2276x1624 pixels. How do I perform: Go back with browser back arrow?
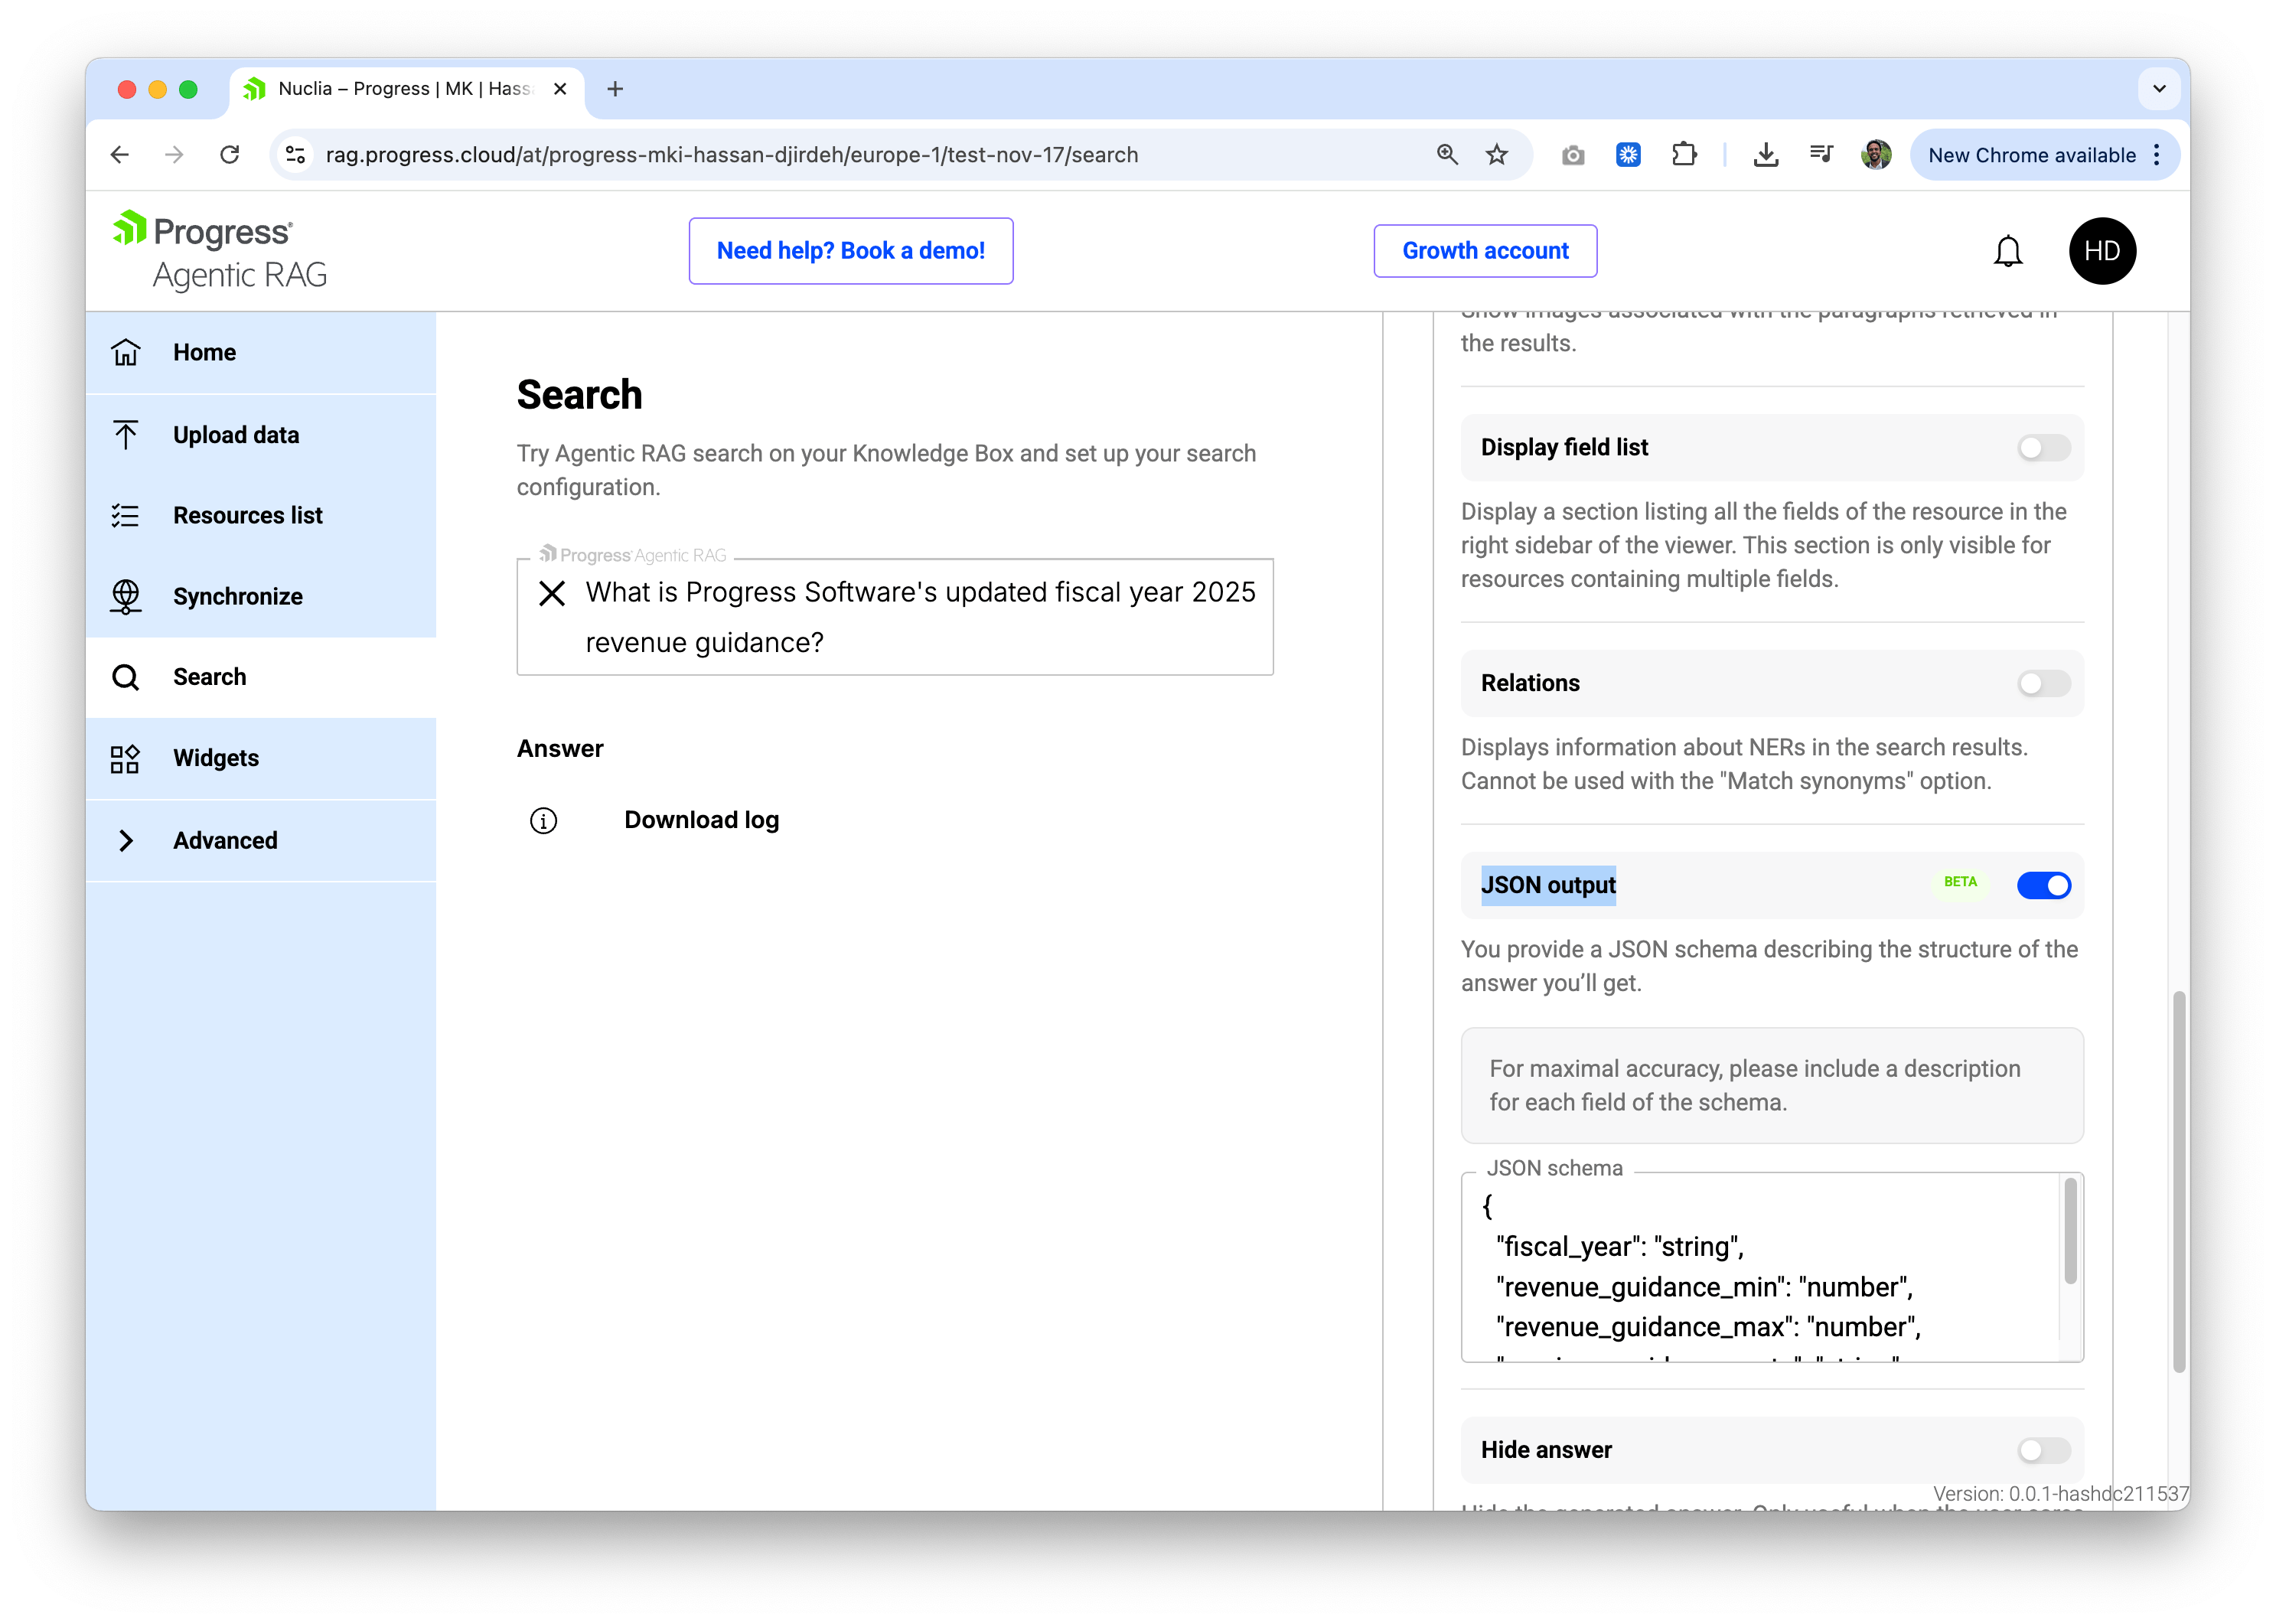pos(120,155)
